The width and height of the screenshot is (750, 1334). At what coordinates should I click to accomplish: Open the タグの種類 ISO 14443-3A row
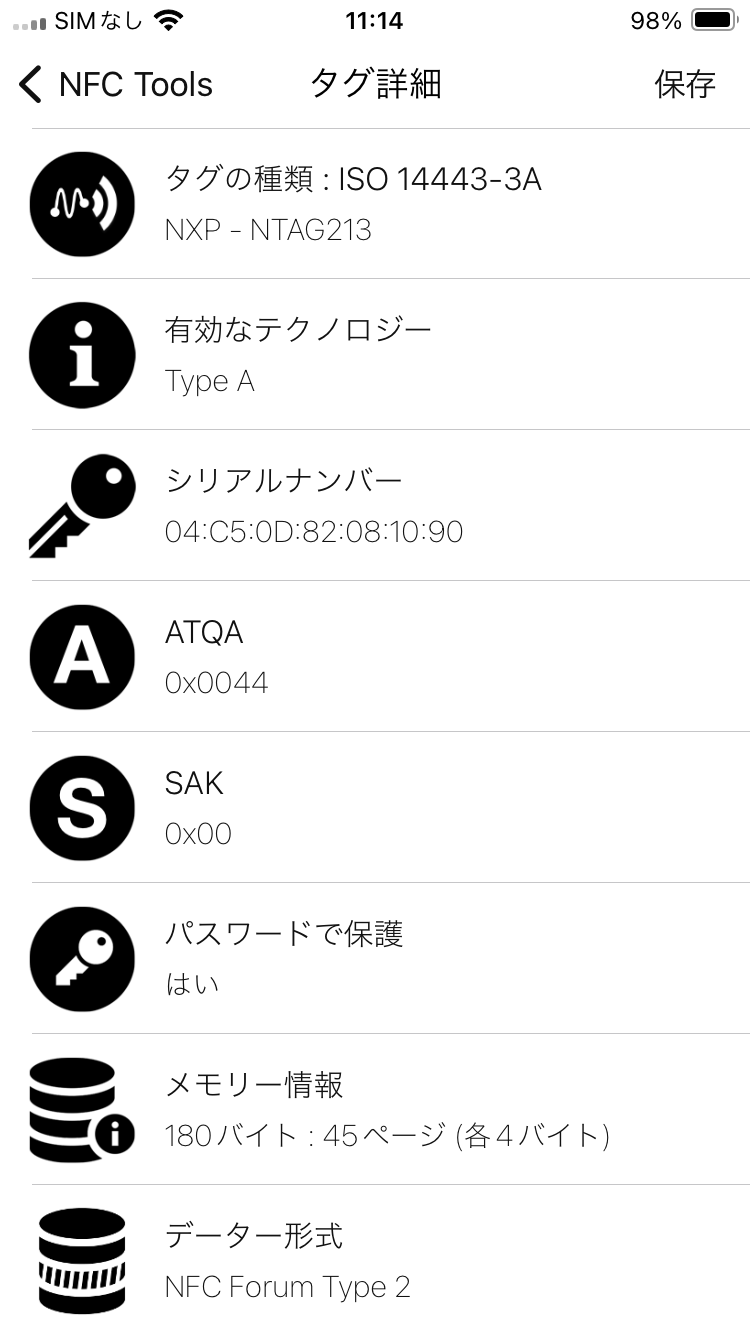coord(391,204)
